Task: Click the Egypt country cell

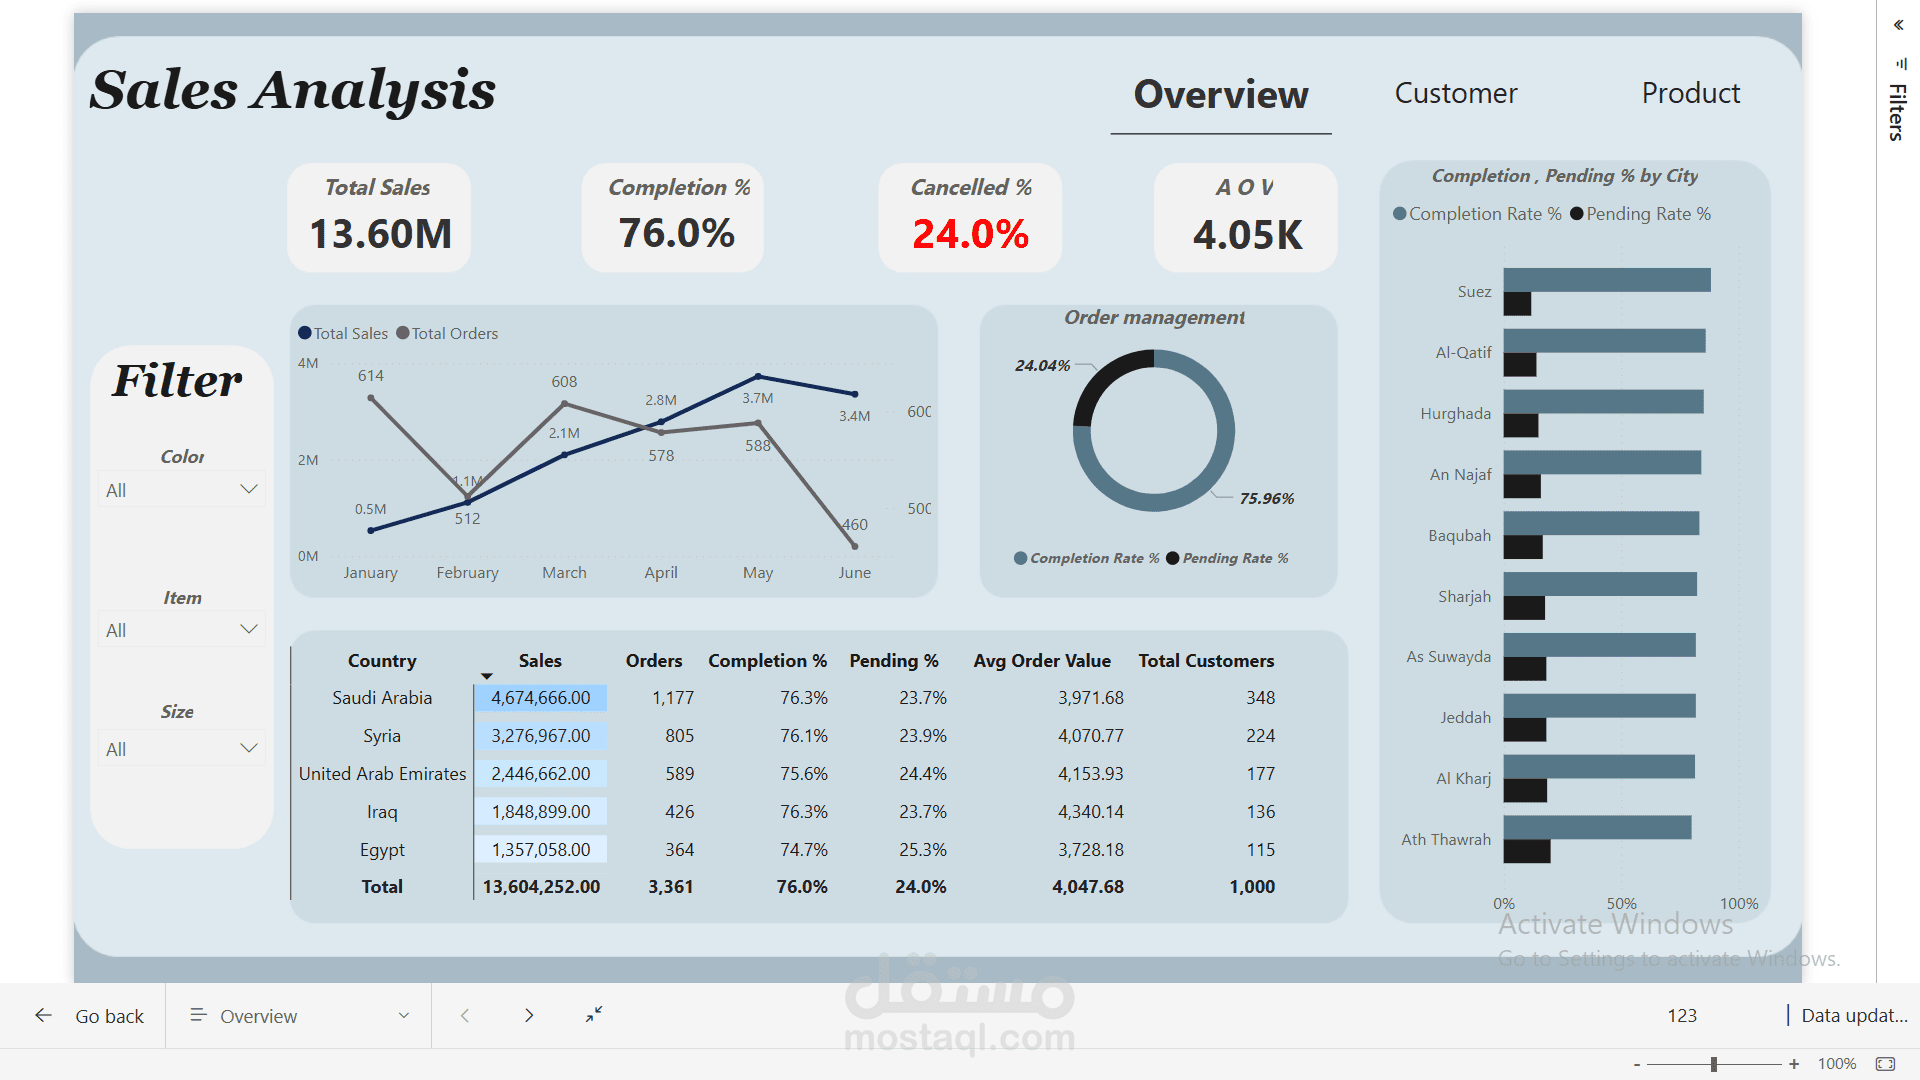Action: (x=382, y=850)
